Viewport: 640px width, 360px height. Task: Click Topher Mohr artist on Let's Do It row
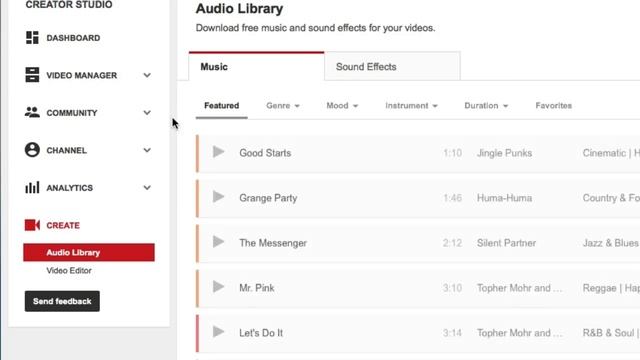[x=519, y=333]
